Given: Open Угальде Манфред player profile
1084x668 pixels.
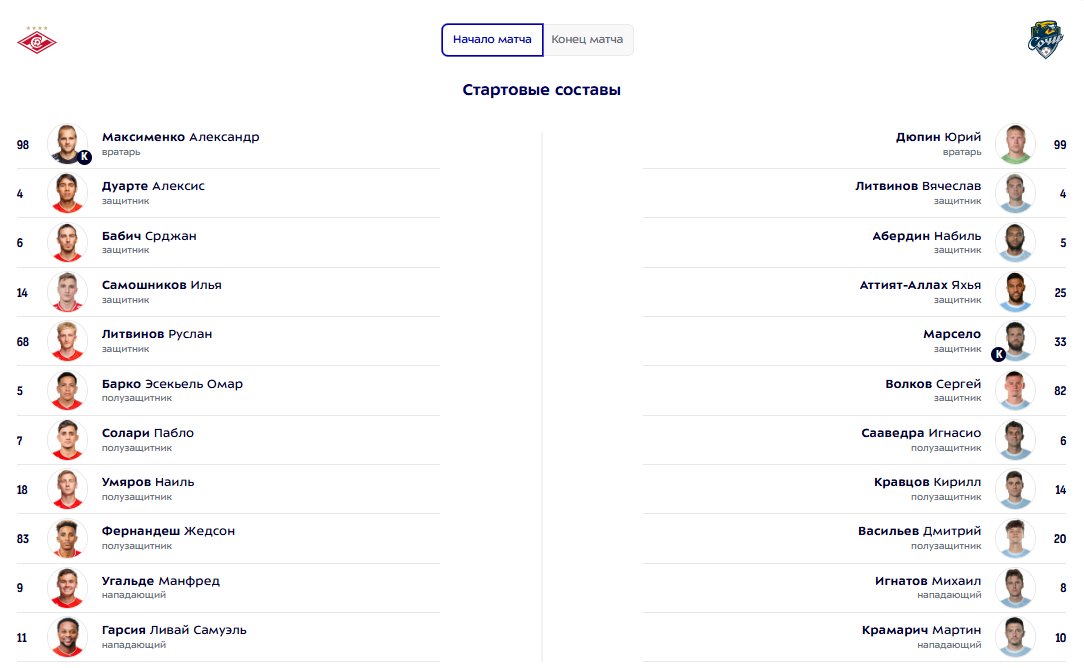Looking at the screenshot, I should [x=160, y=581].
